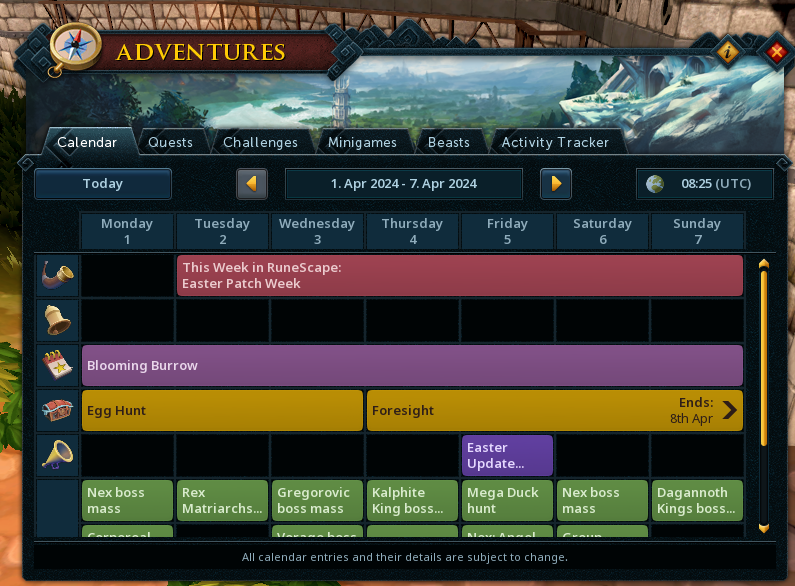This screenshot has height=586, width=795.
Task: Click the calendar scrollbar down arrow
Action: pos(764,528)
